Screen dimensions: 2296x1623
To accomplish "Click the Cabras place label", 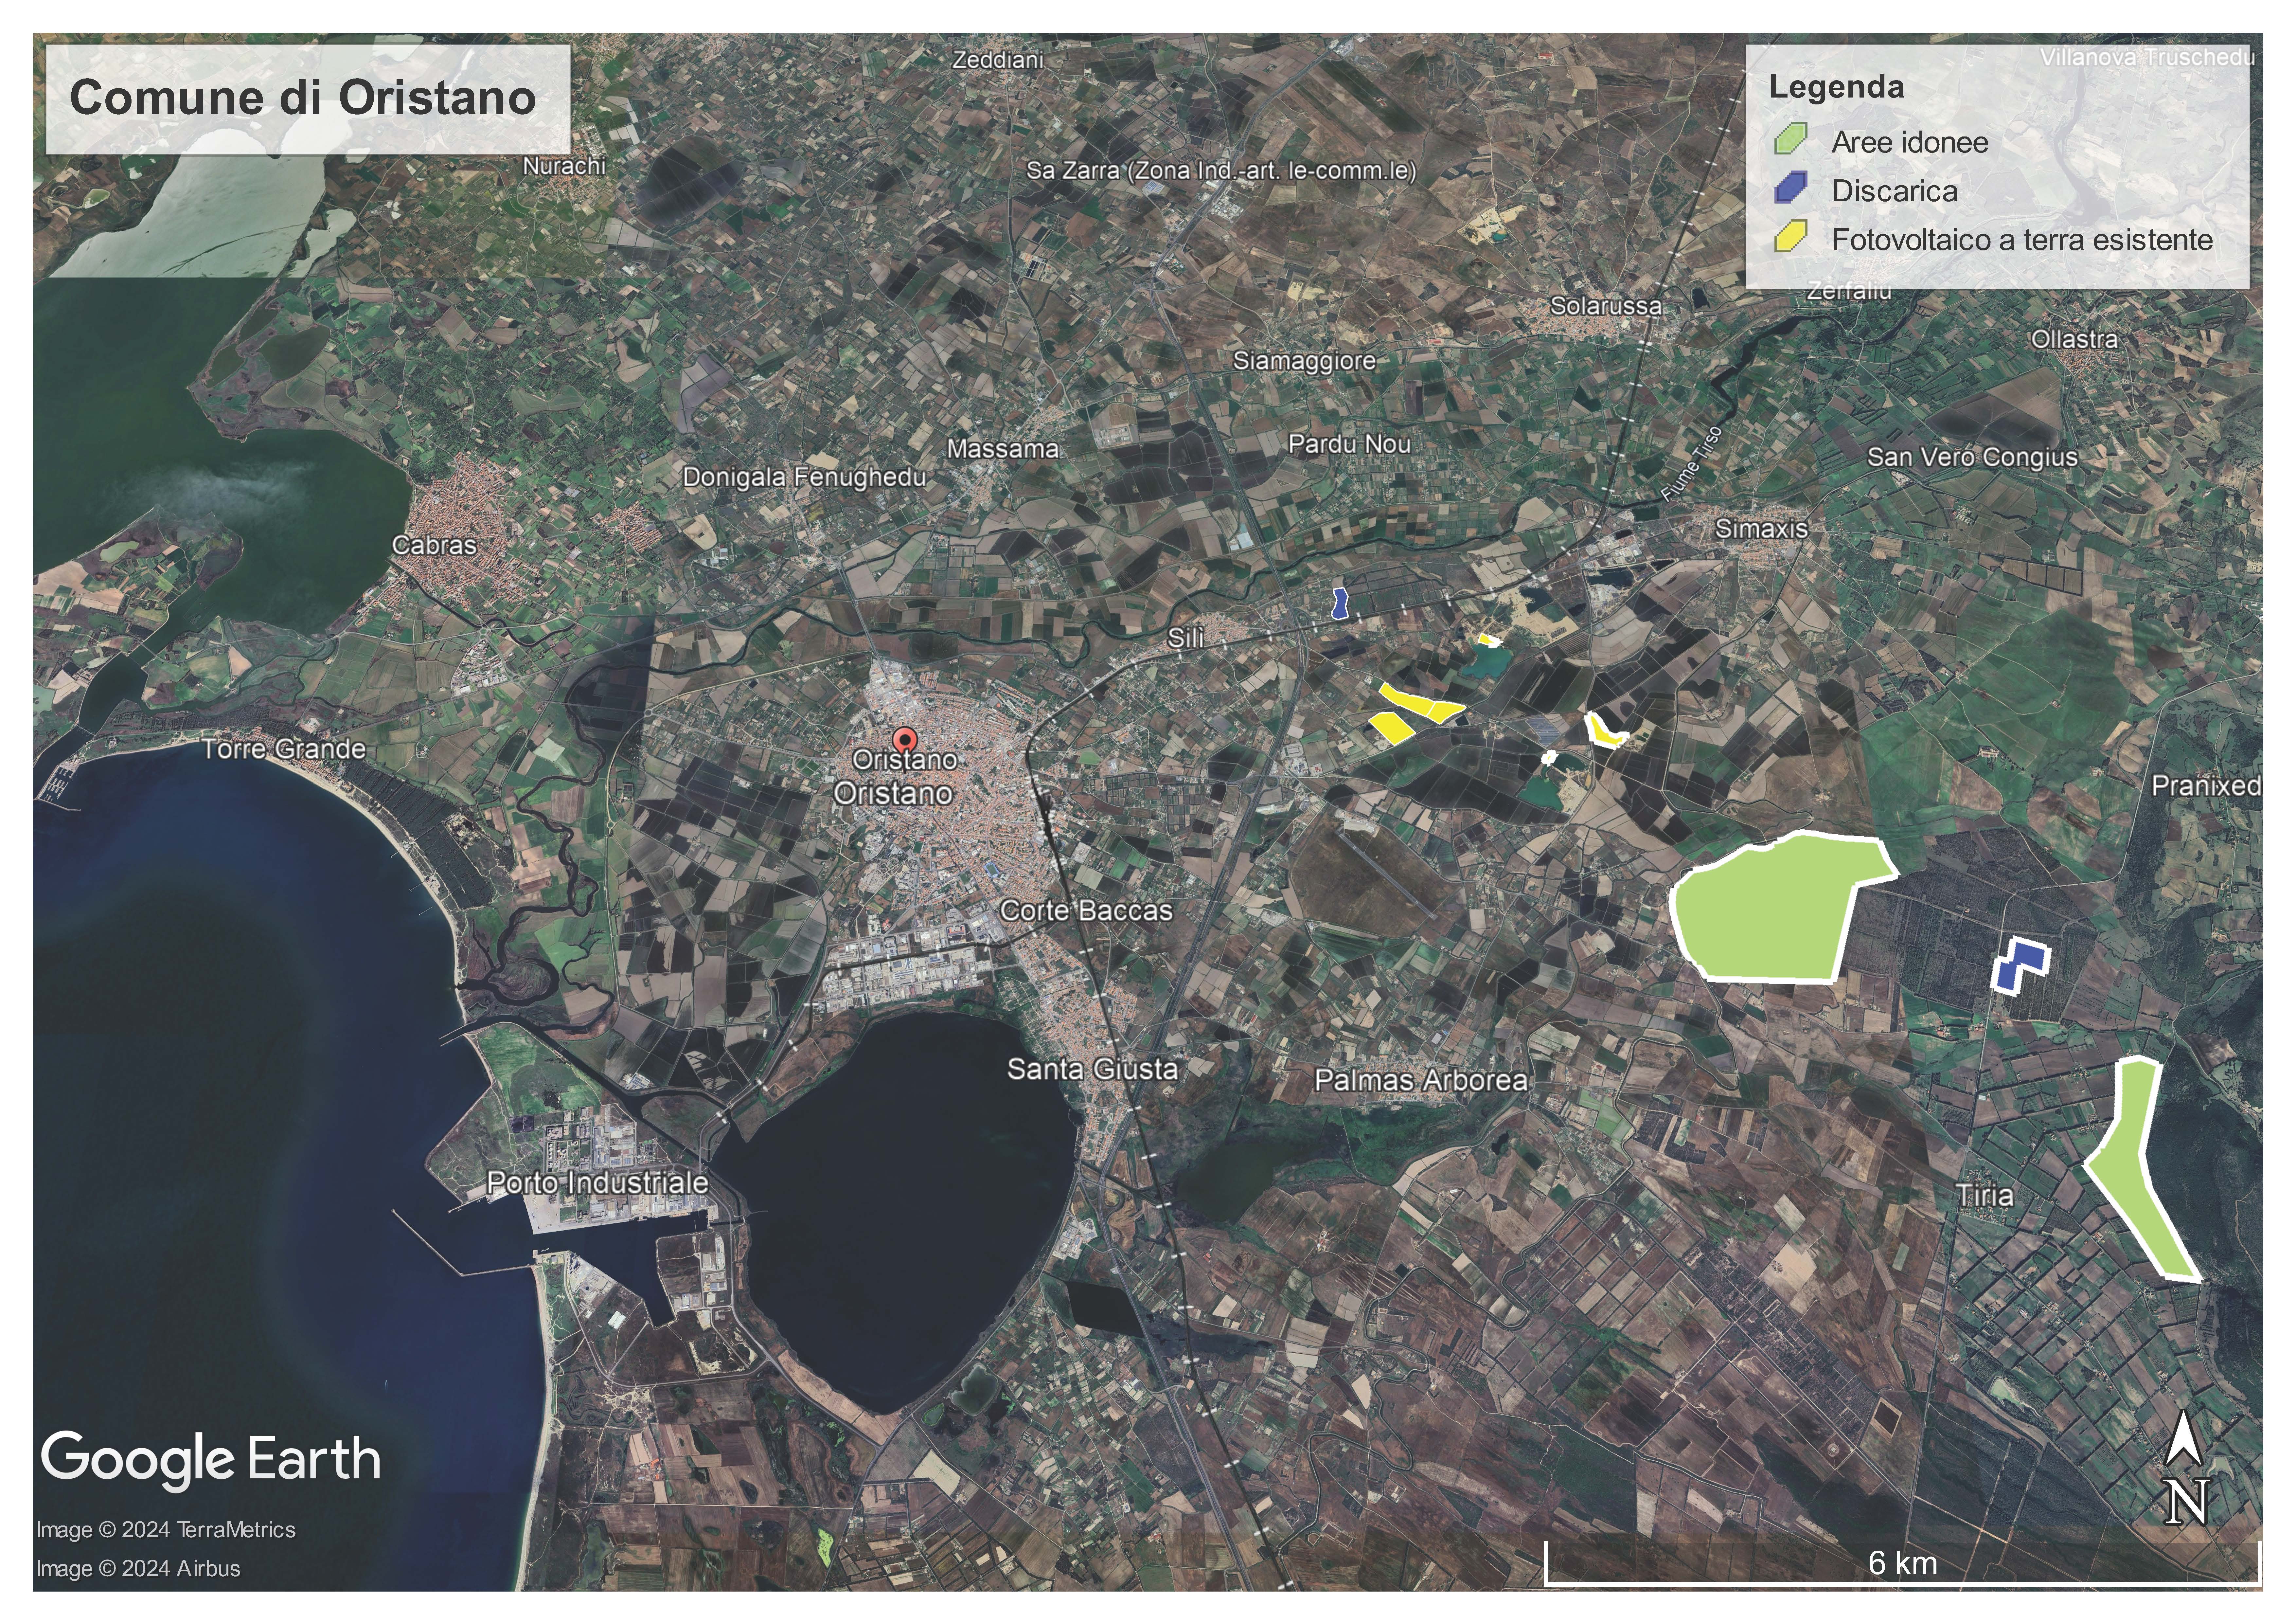I will 434,545.
